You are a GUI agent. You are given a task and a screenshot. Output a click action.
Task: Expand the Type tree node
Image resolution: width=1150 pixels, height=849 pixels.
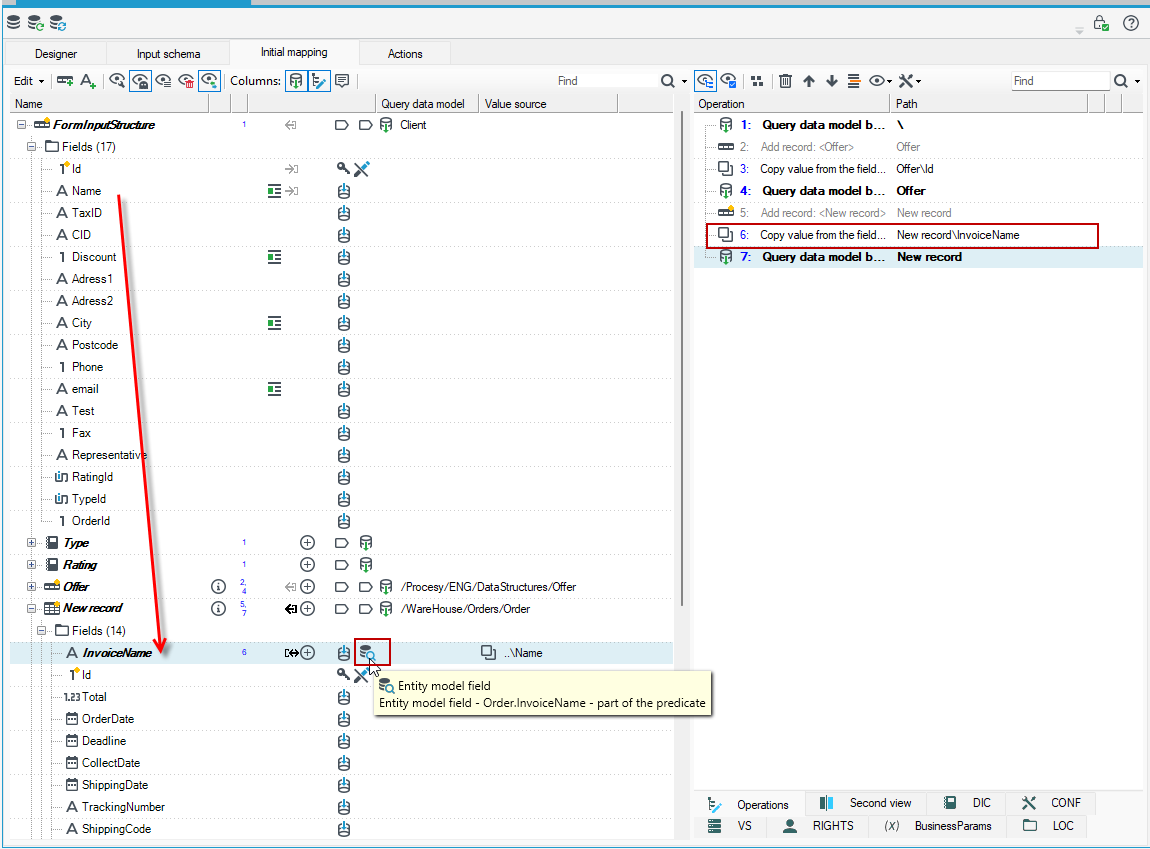32,543
